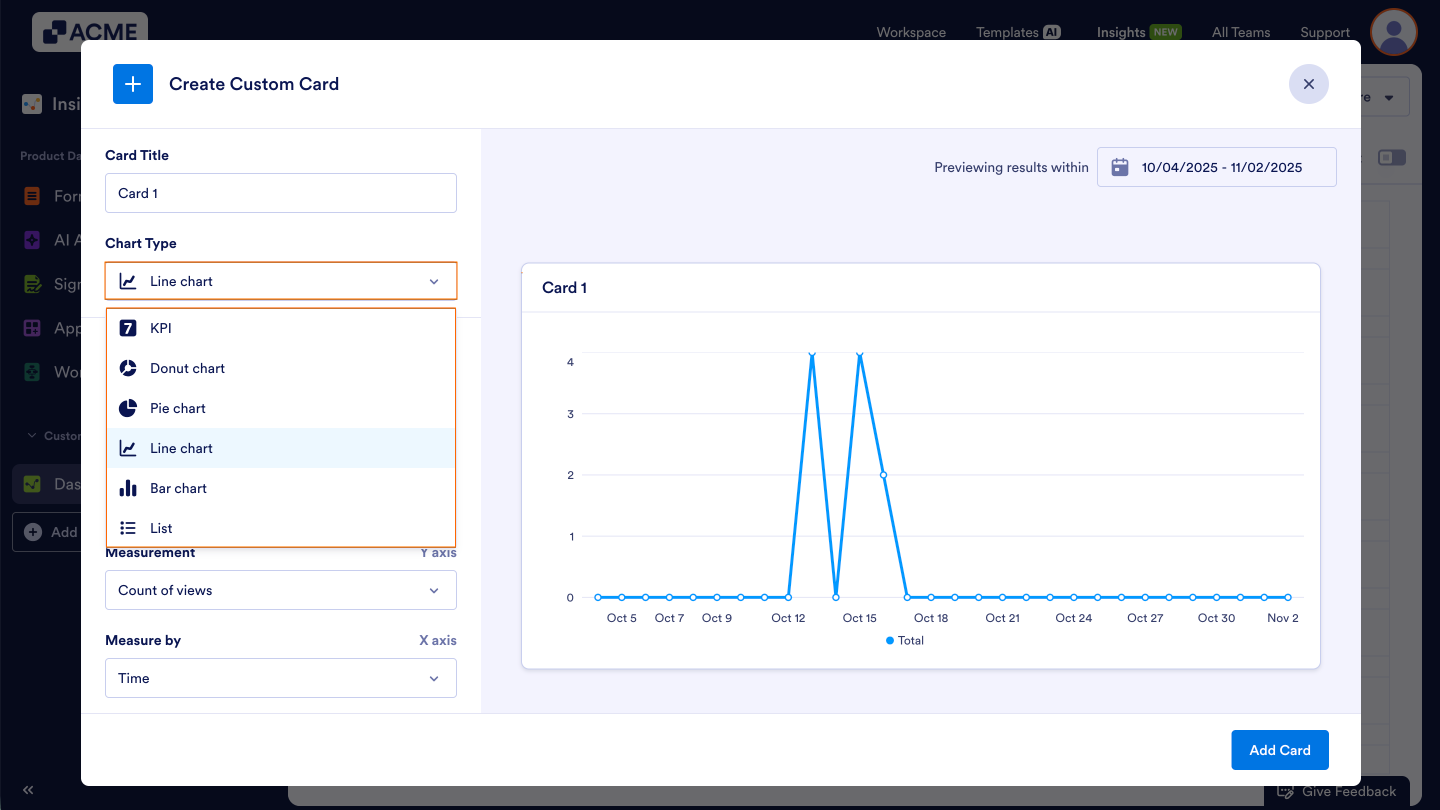Select the List chart type
This screenshot has width=1440, height=810.
tap(161, 528)
